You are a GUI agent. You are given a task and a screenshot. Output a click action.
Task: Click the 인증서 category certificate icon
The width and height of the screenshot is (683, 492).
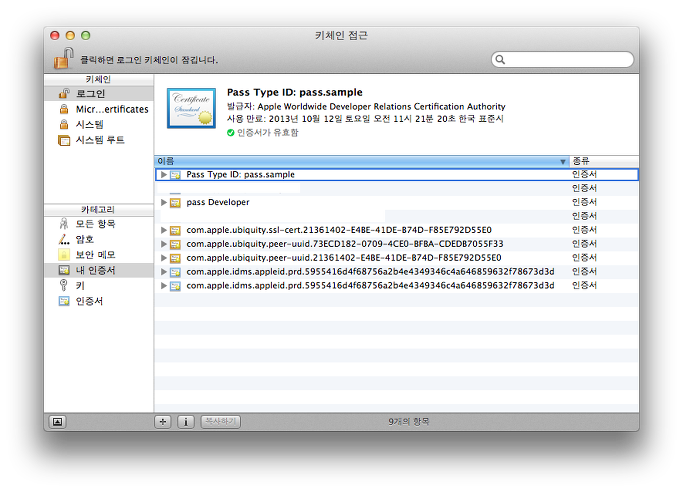[x=64, y=301]
